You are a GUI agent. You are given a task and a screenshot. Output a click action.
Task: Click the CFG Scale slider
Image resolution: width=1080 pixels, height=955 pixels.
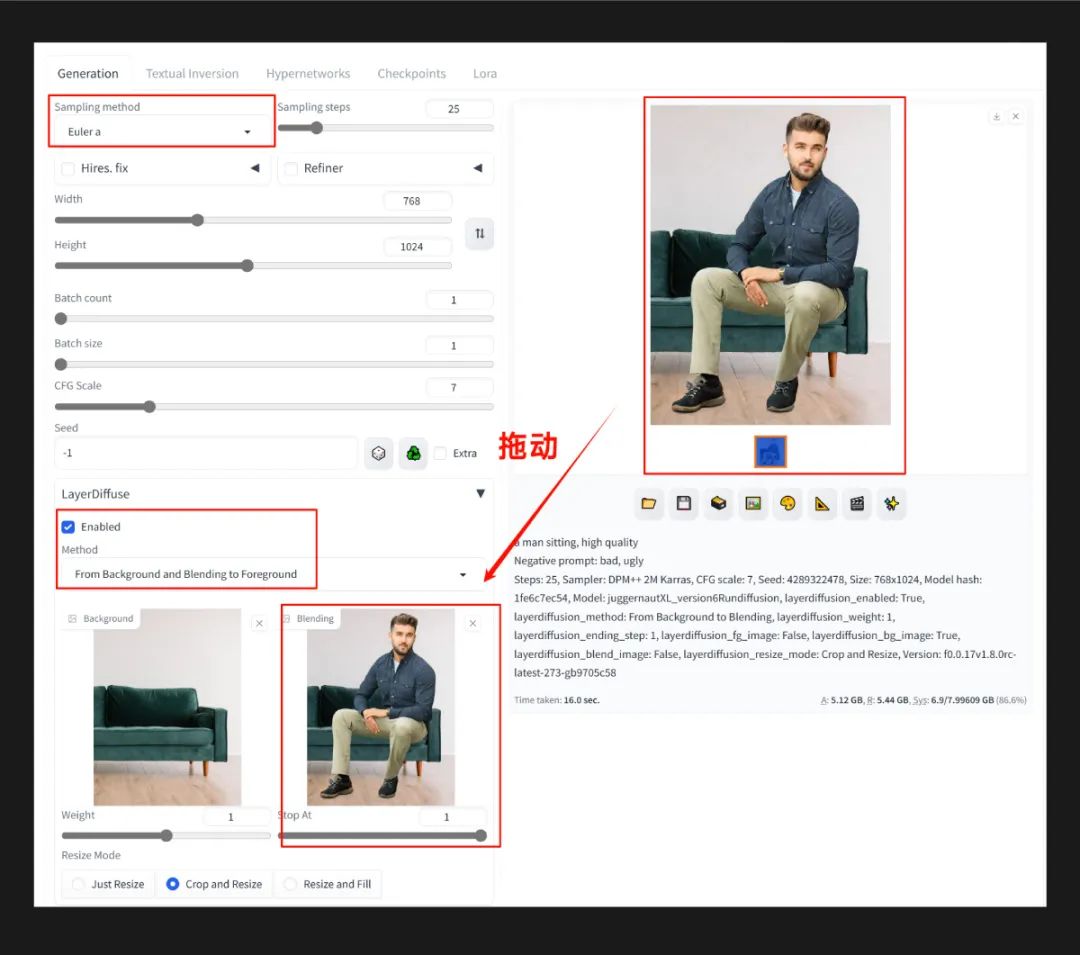coord(274,407)
